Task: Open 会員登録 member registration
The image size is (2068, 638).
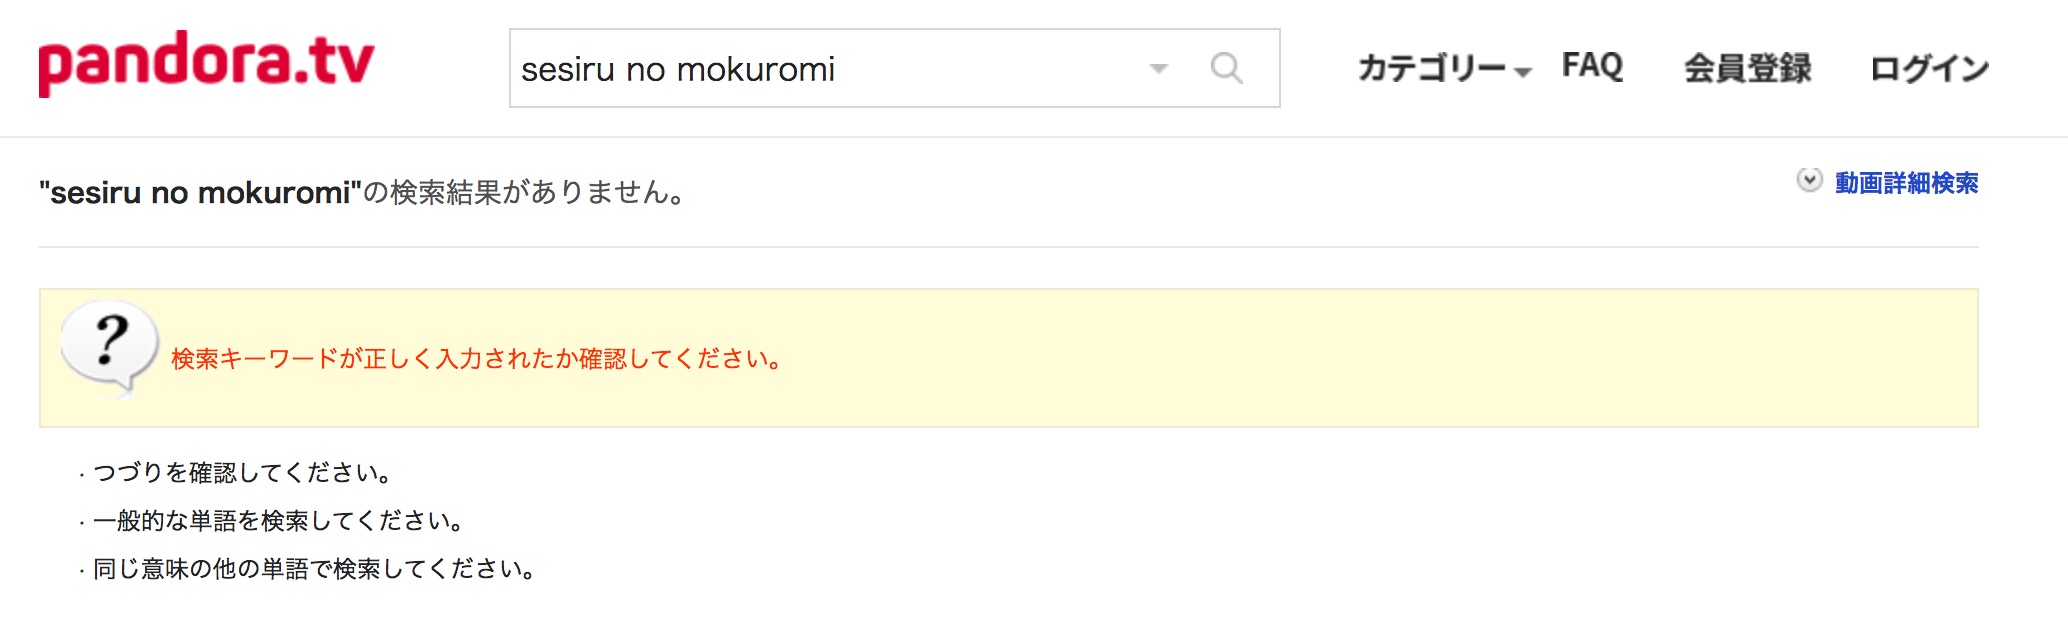Action: point(1747,68)
